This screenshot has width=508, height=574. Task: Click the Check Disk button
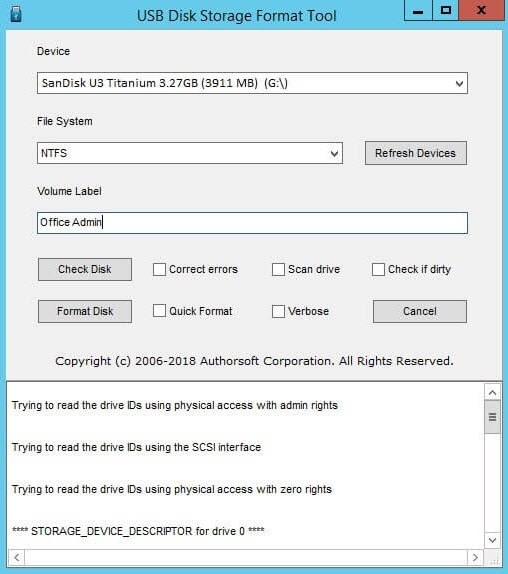pos(85,269)
